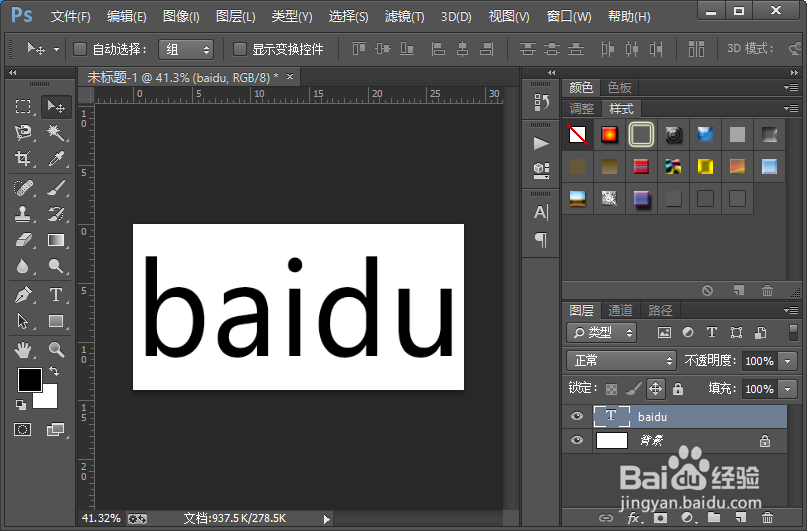
Task: Select the Rectangular Marquee tool
Action: (23, 107)
